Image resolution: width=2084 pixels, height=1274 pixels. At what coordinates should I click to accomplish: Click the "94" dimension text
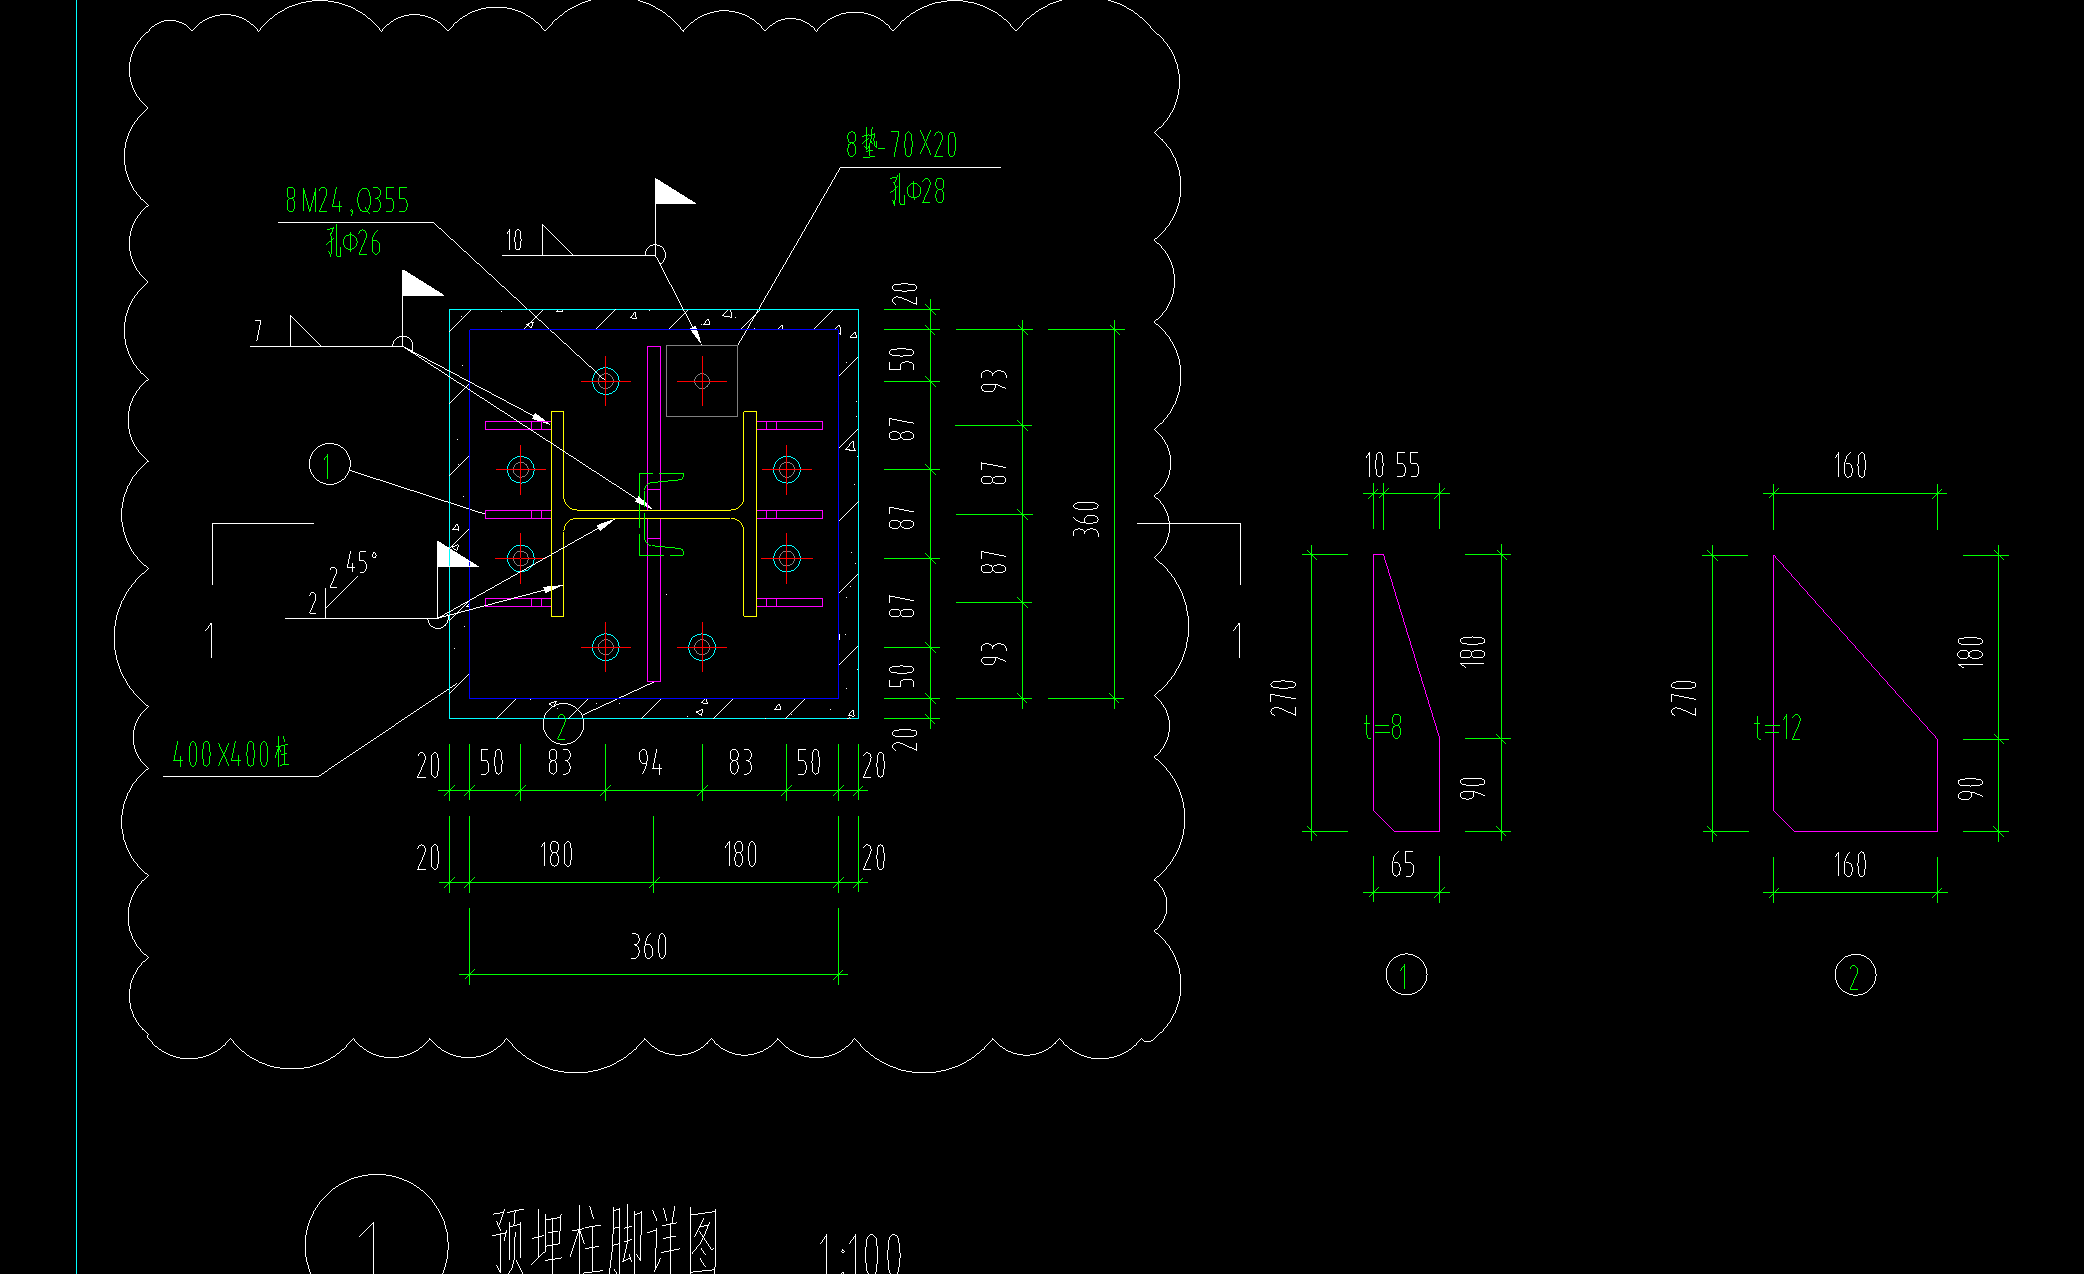click(x=650, y=763)
